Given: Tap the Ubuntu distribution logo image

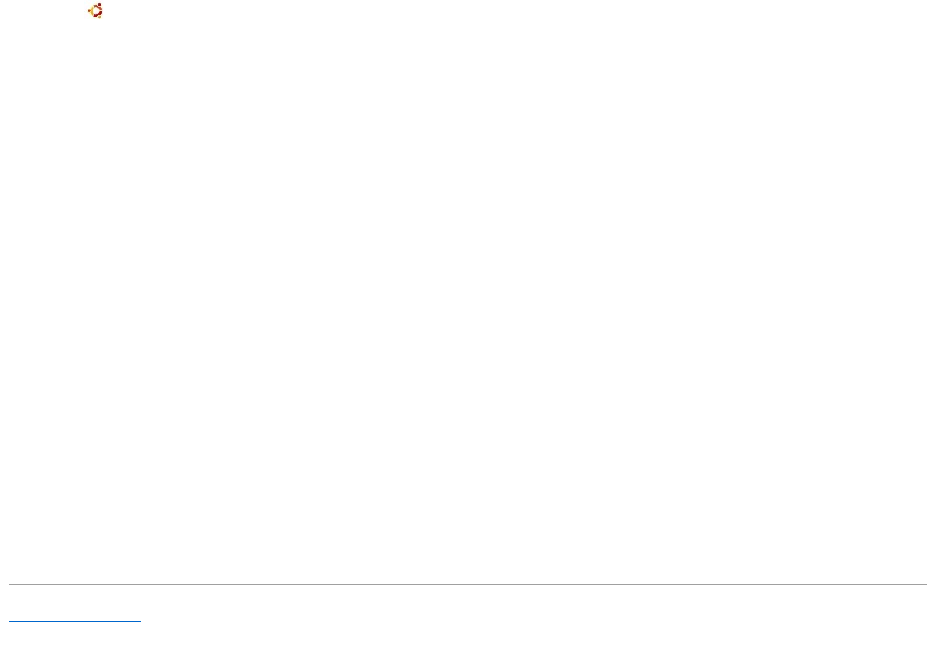Looking at the screenshot, I should 96,11.
